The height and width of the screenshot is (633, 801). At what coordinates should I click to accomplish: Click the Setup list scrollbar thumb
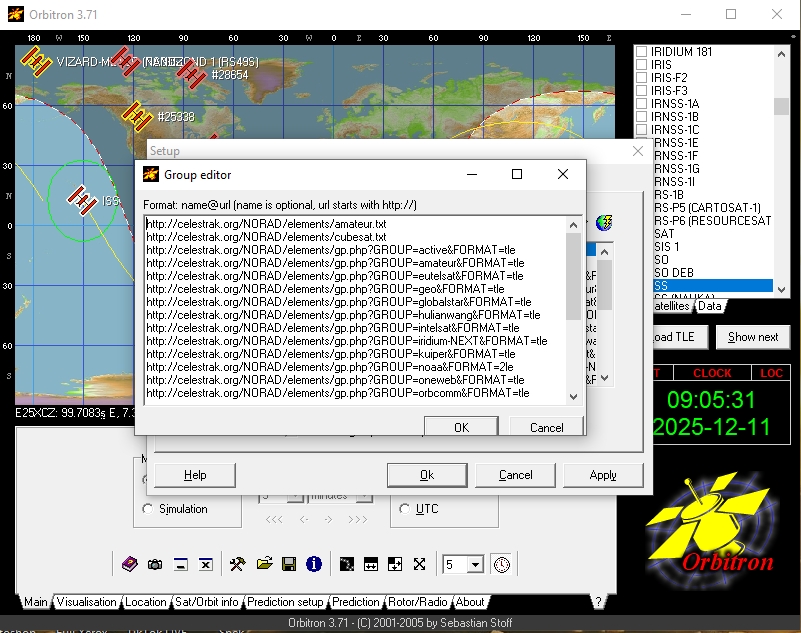[x=605, y=285]
